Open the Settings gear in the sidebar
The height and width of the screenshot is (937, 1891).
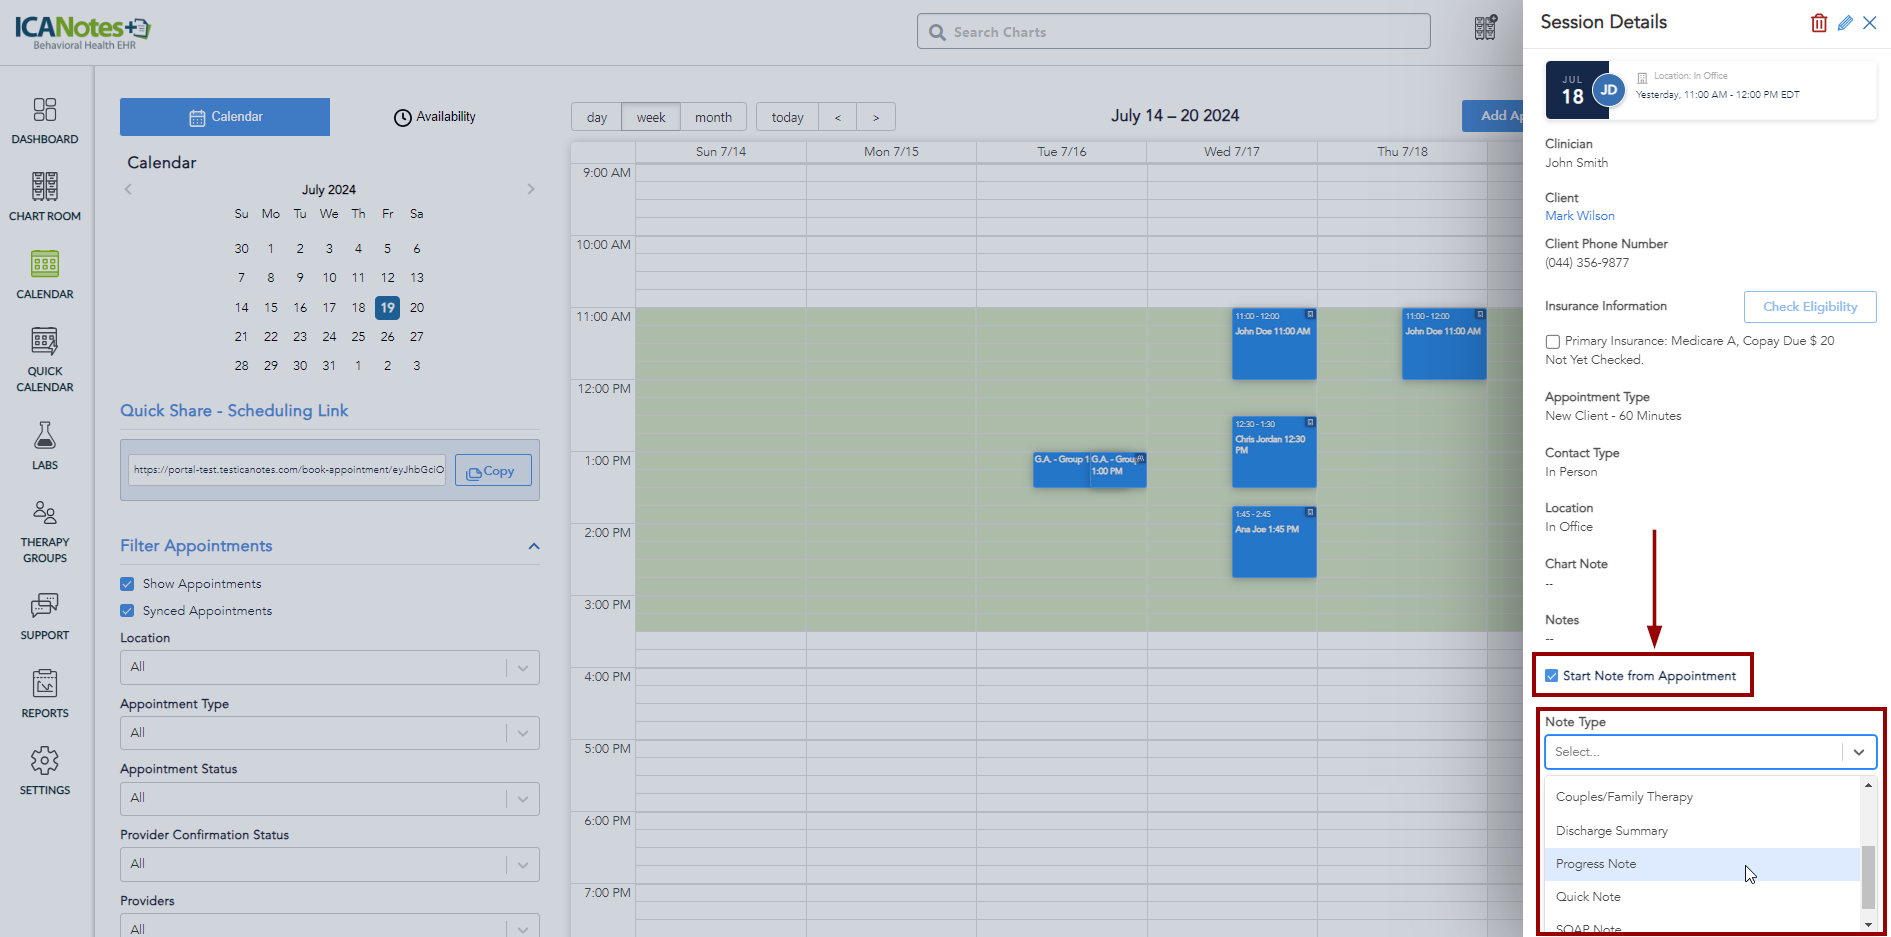44,770
